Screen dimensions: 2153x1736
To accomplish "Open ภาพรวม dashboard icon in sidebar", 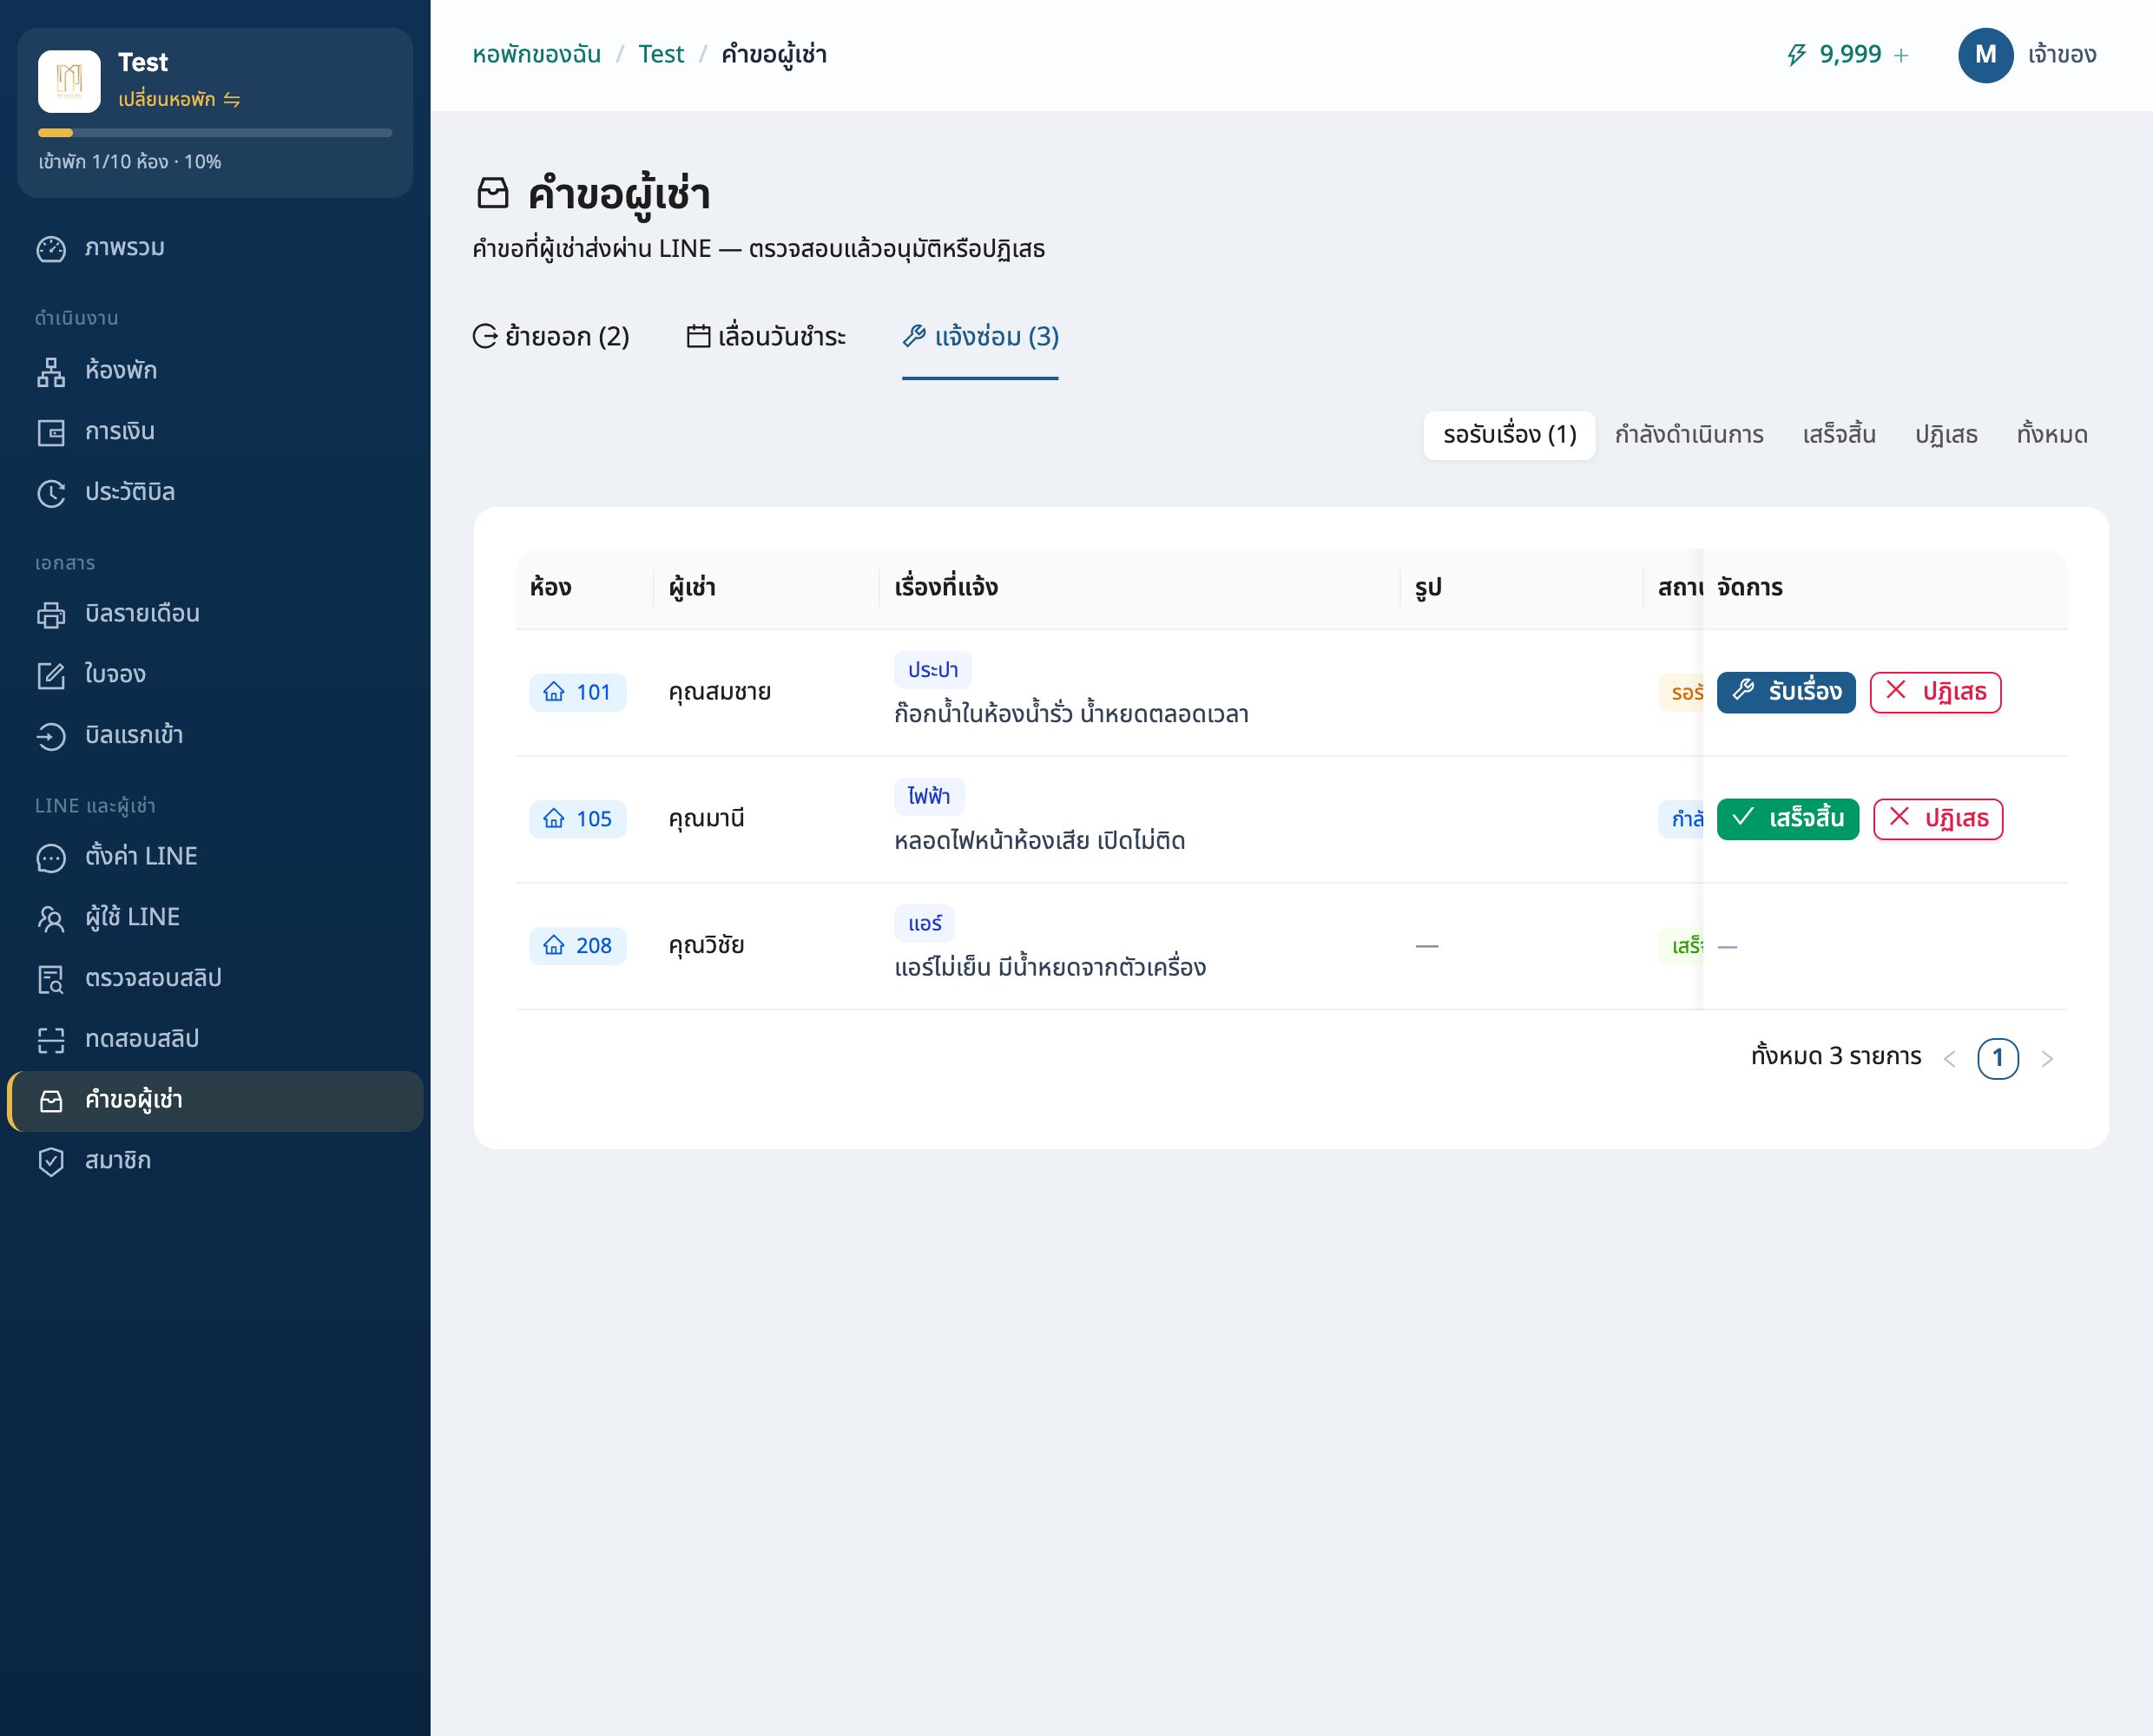I will [x=51, y=249].
